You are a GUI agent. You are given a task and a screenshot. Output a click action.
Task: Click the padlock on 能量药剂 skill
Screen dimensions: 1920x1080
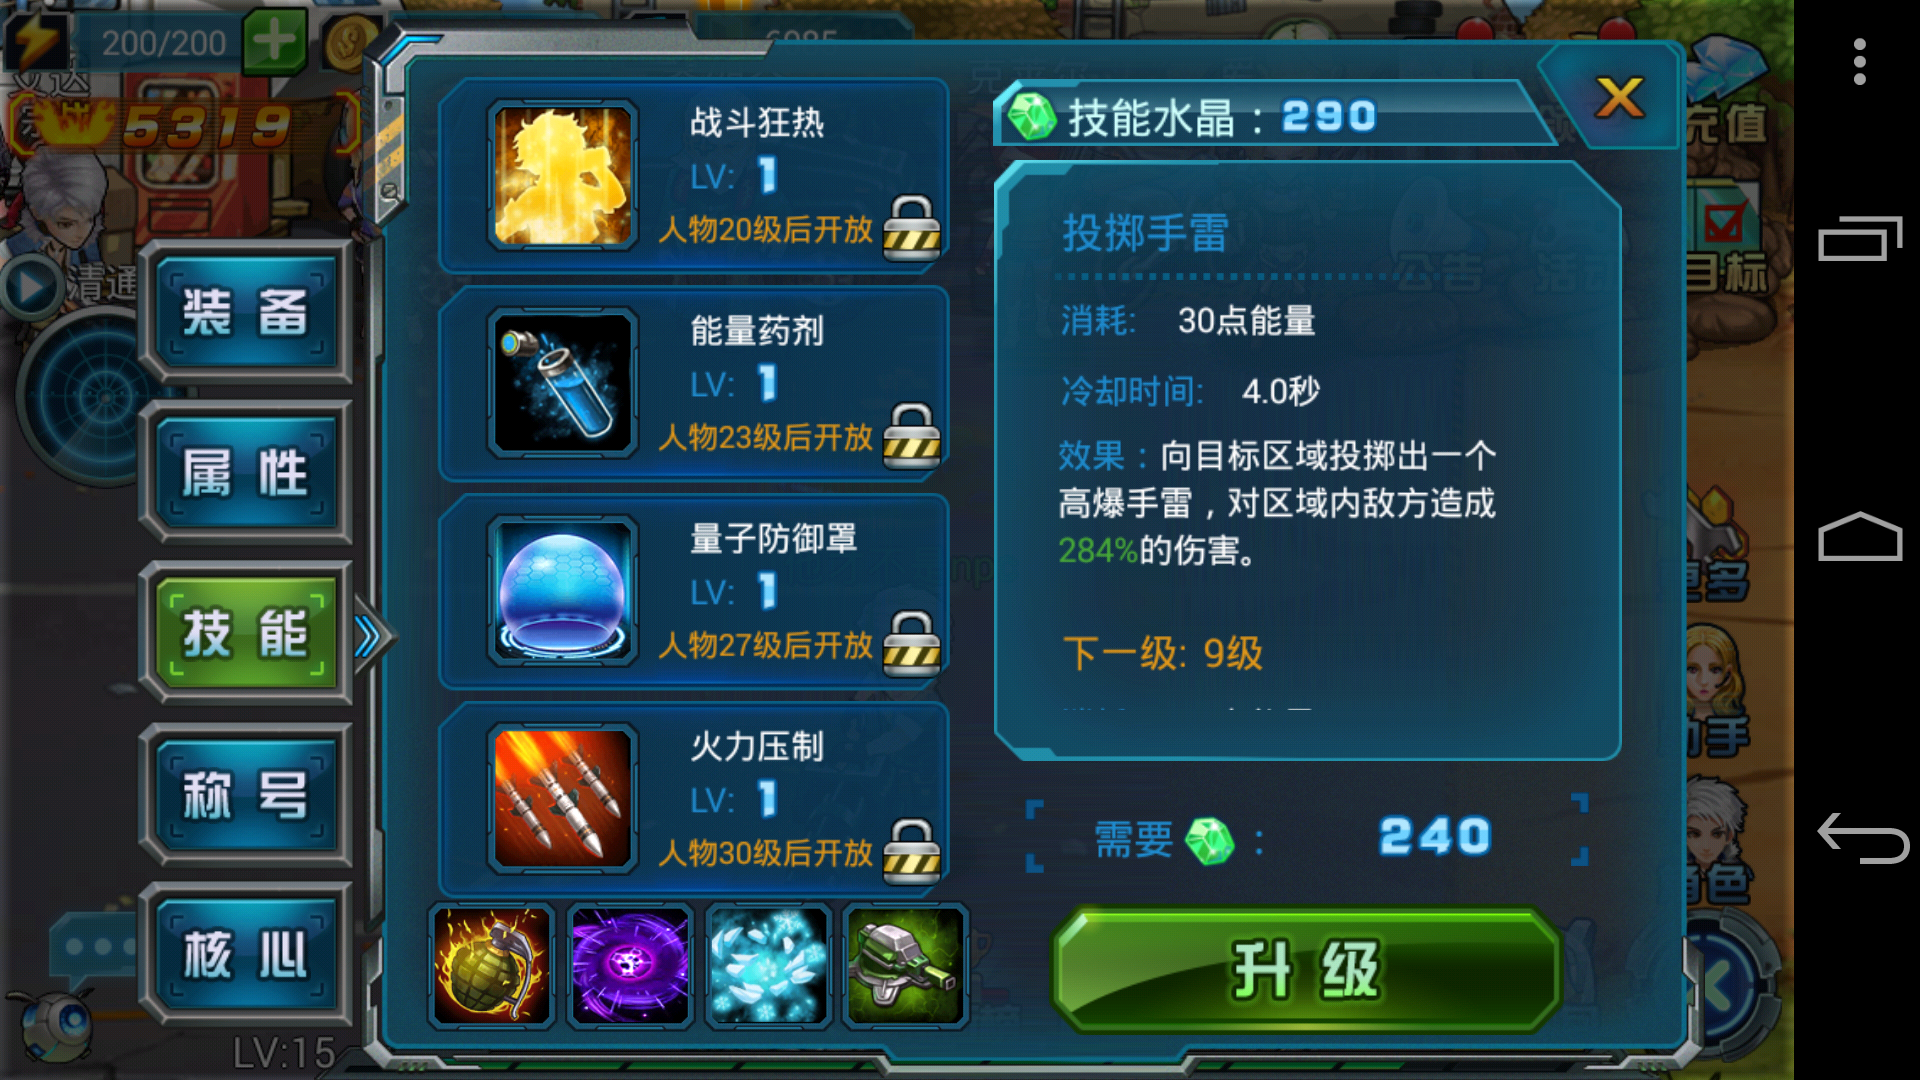tap(911, 436)
